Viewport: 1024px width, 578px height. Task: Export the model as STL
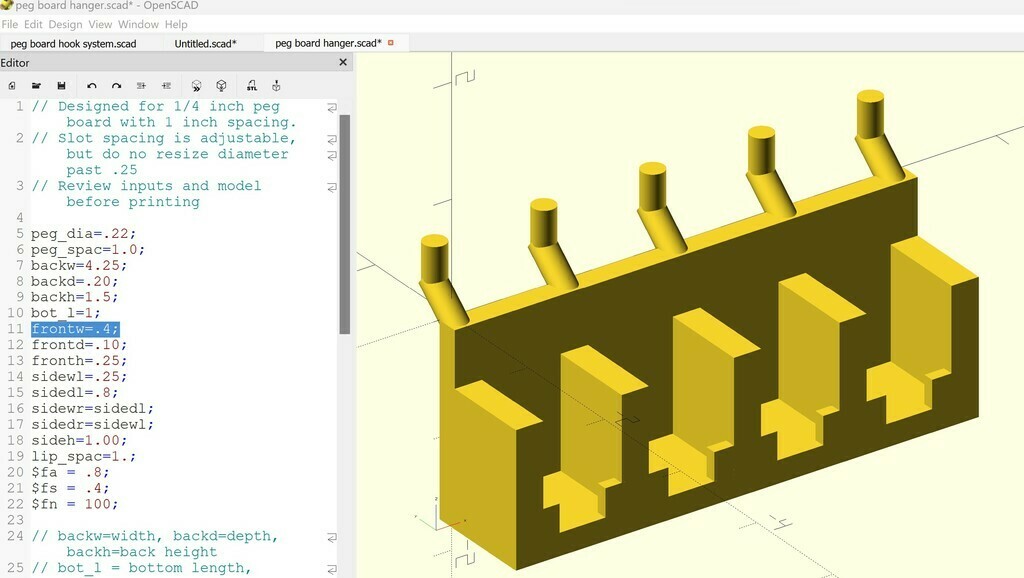click(252, 86)
